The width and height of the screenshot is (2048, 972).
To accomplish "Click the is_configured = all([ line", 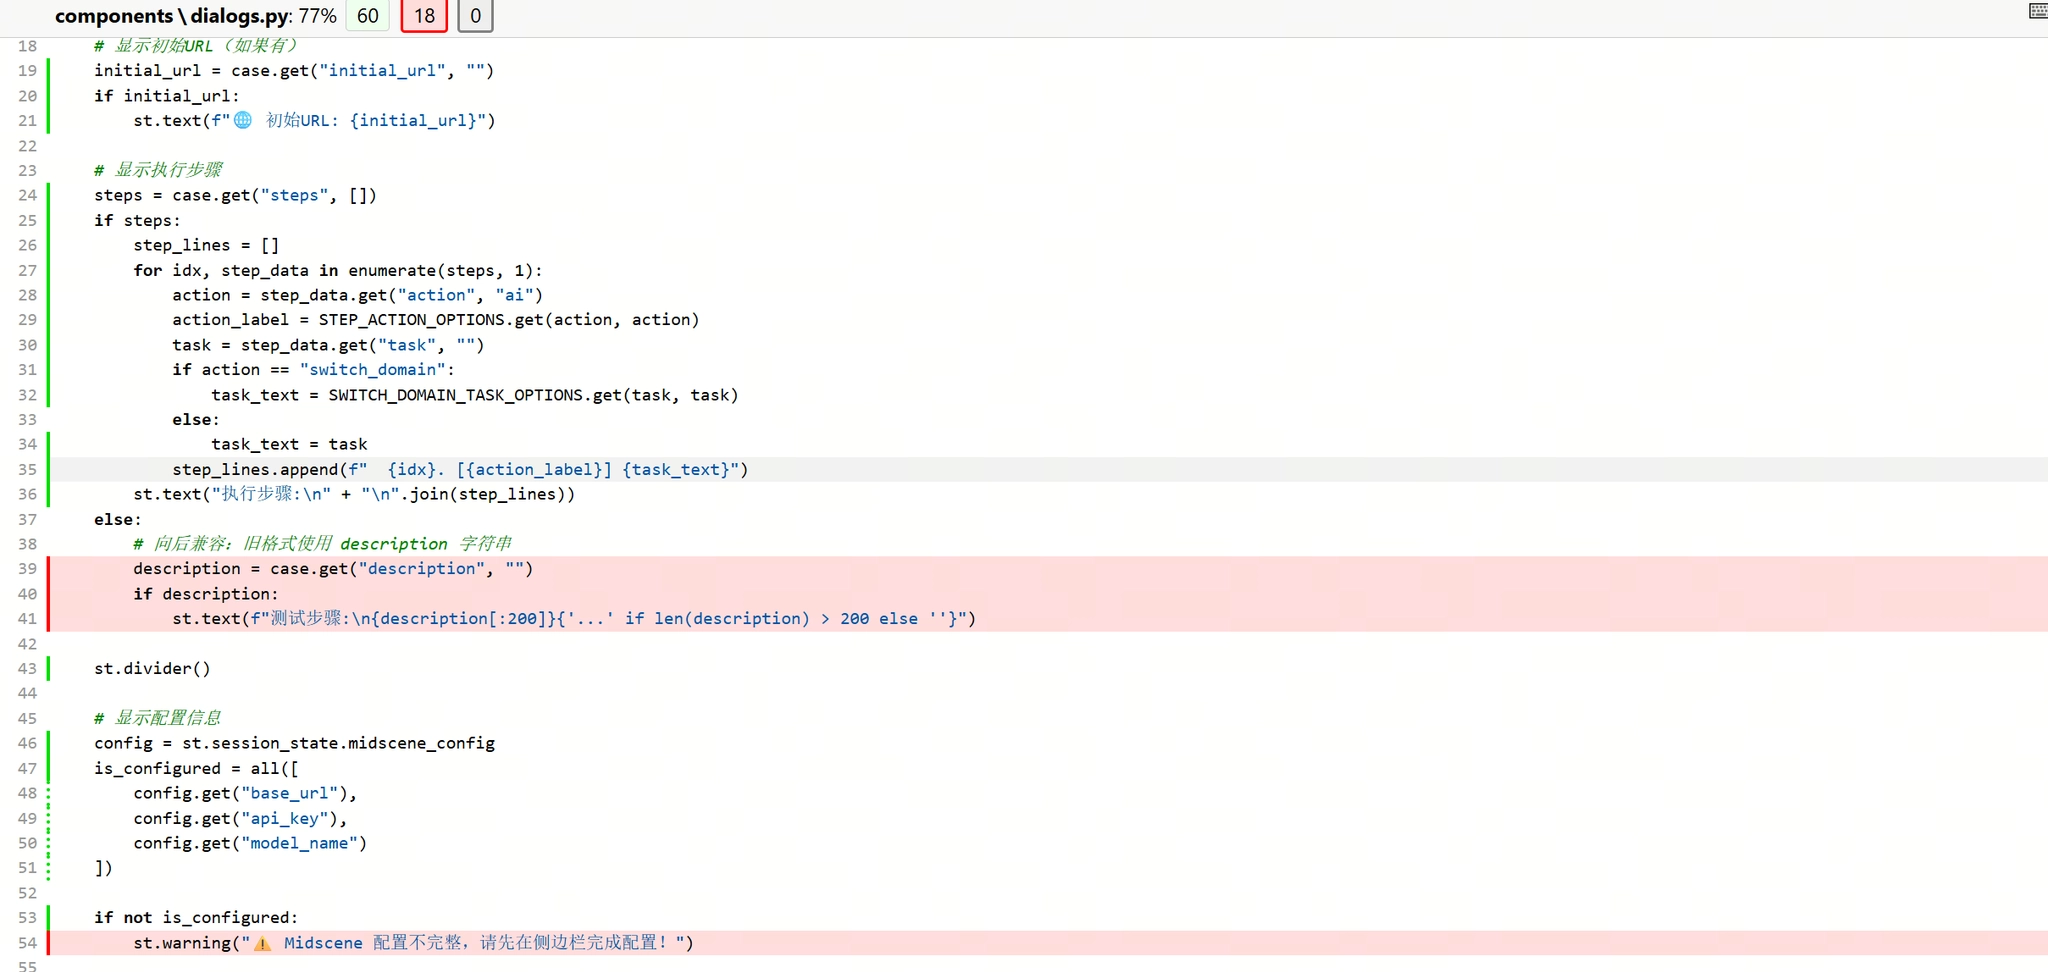I will pyautogui.click(x=196, y=769).
